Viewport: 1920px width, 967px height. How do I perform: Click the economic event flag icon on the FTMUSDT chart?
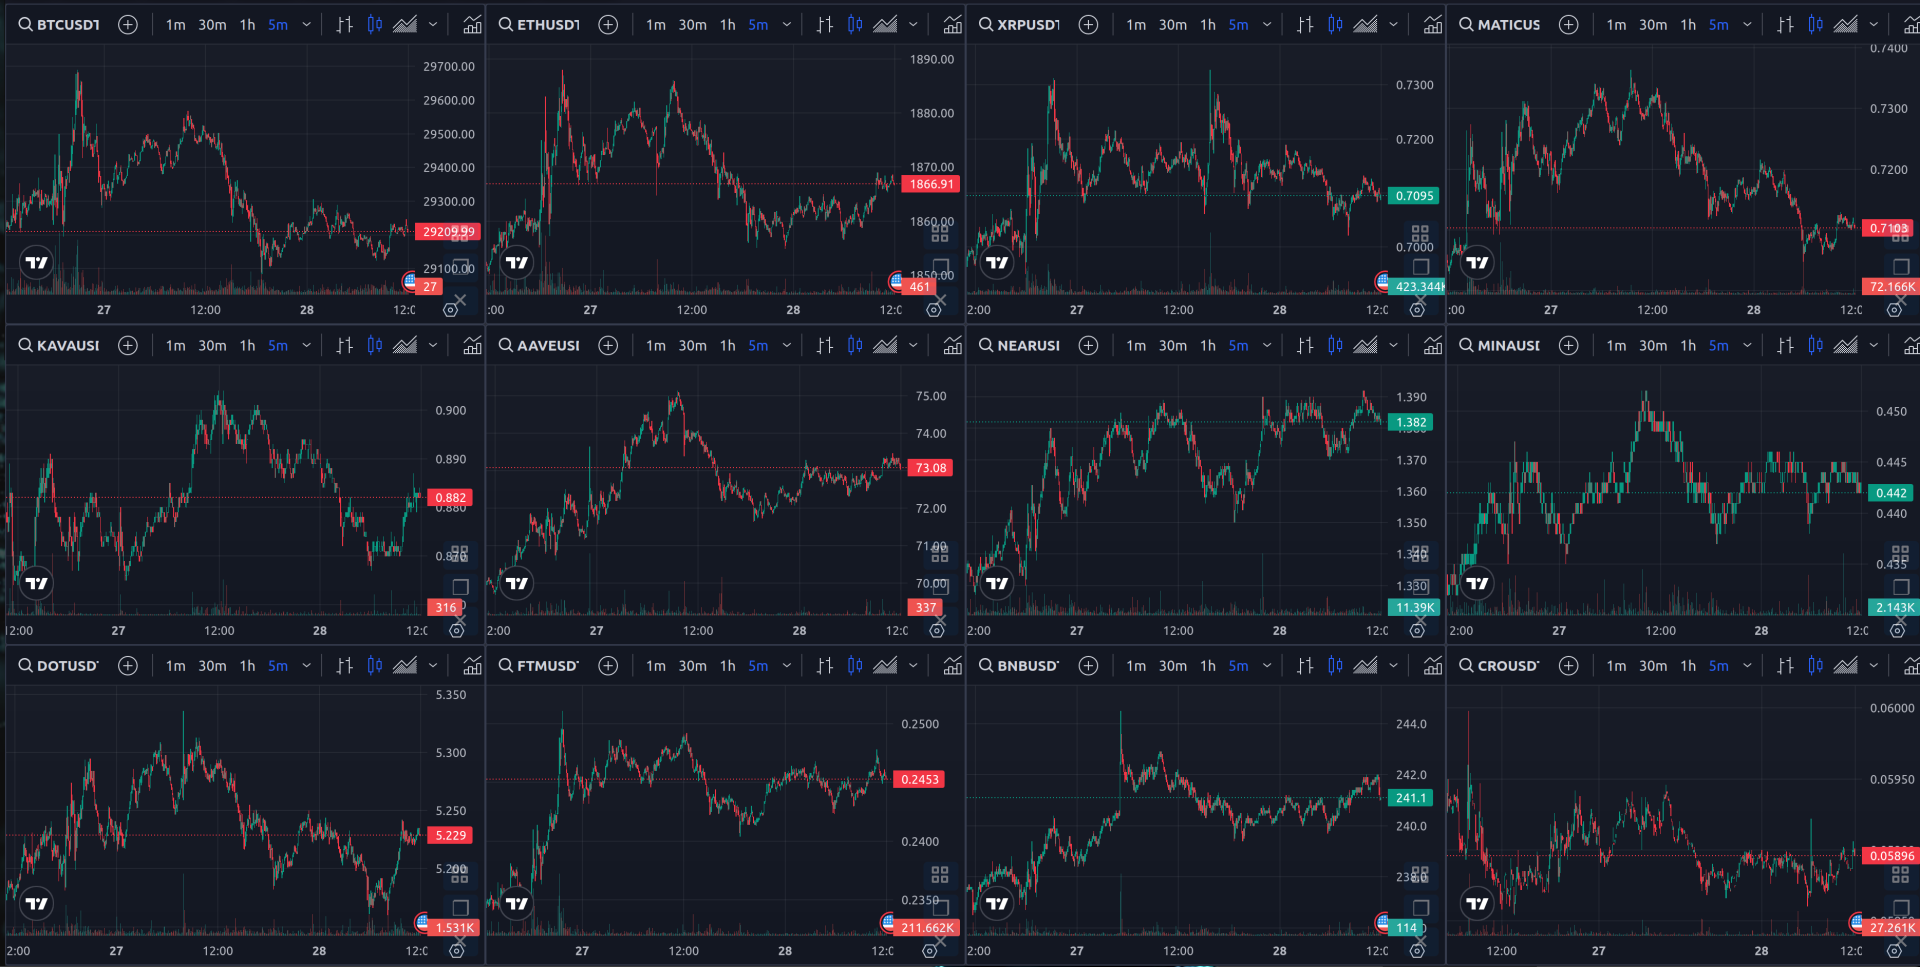click(888, 921)
